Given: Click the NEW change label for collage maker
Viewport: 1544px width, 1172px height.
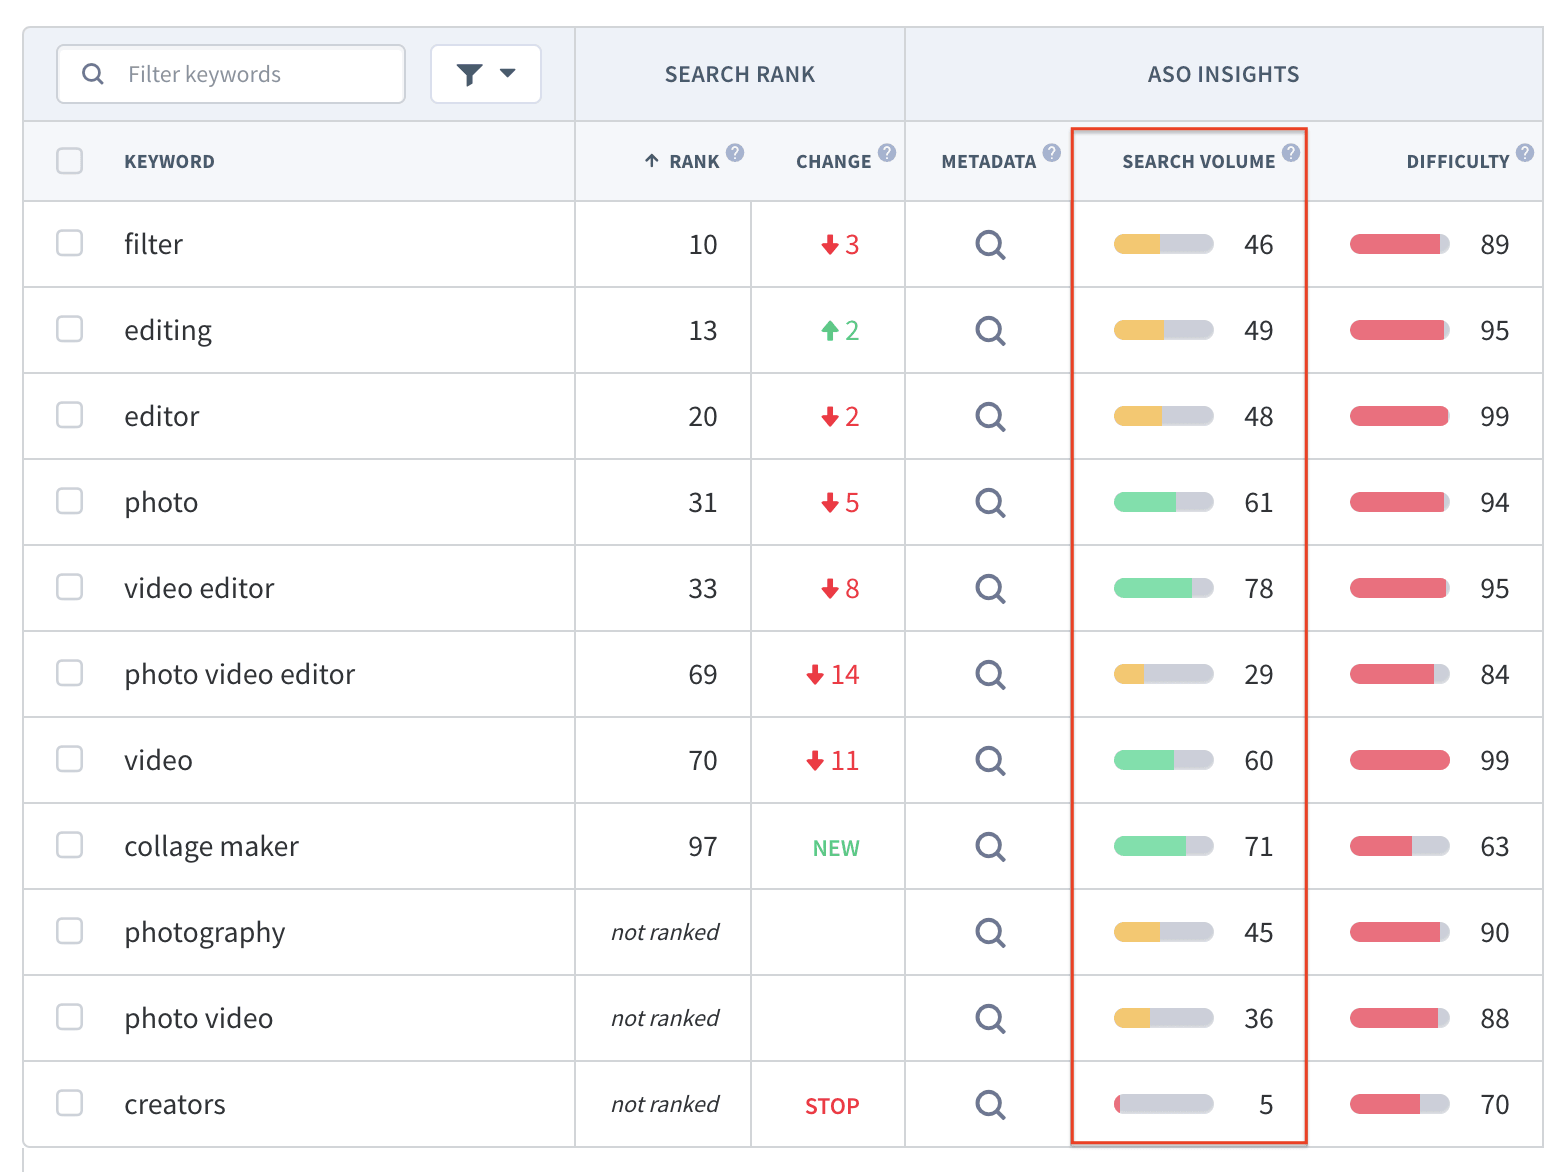Looking at the screenshot, I should tap(836, 848).
